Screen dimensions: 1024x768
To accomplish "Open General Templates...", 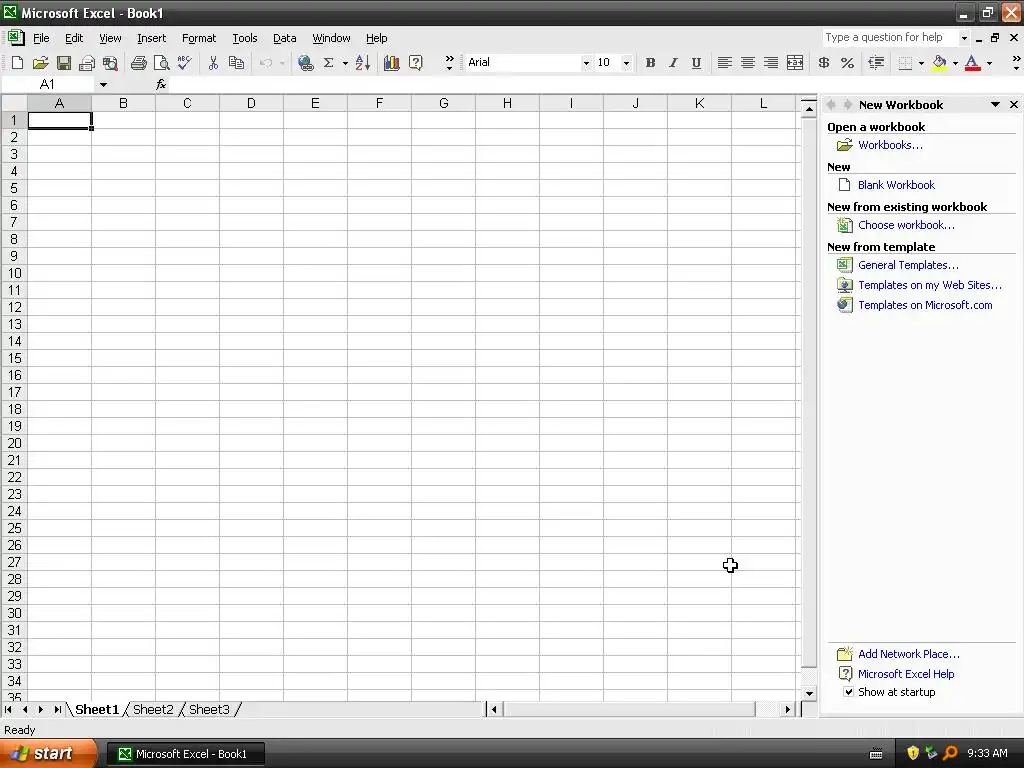I will click(908, 265).
